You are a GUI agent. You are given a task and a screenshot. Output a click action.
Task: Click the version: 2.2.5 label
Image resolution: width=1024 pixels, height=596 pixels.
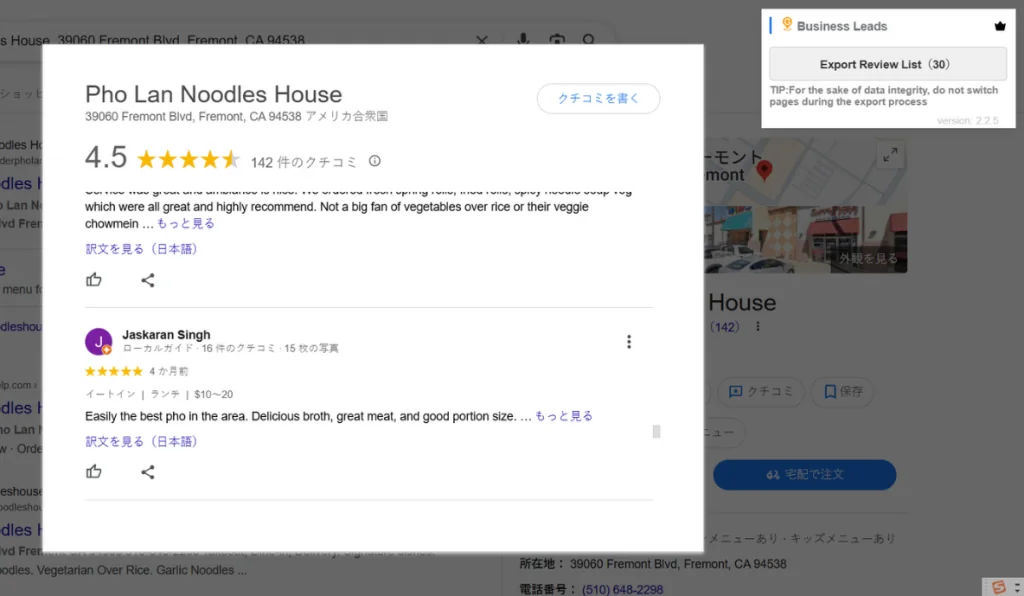[x=968, y=120]
